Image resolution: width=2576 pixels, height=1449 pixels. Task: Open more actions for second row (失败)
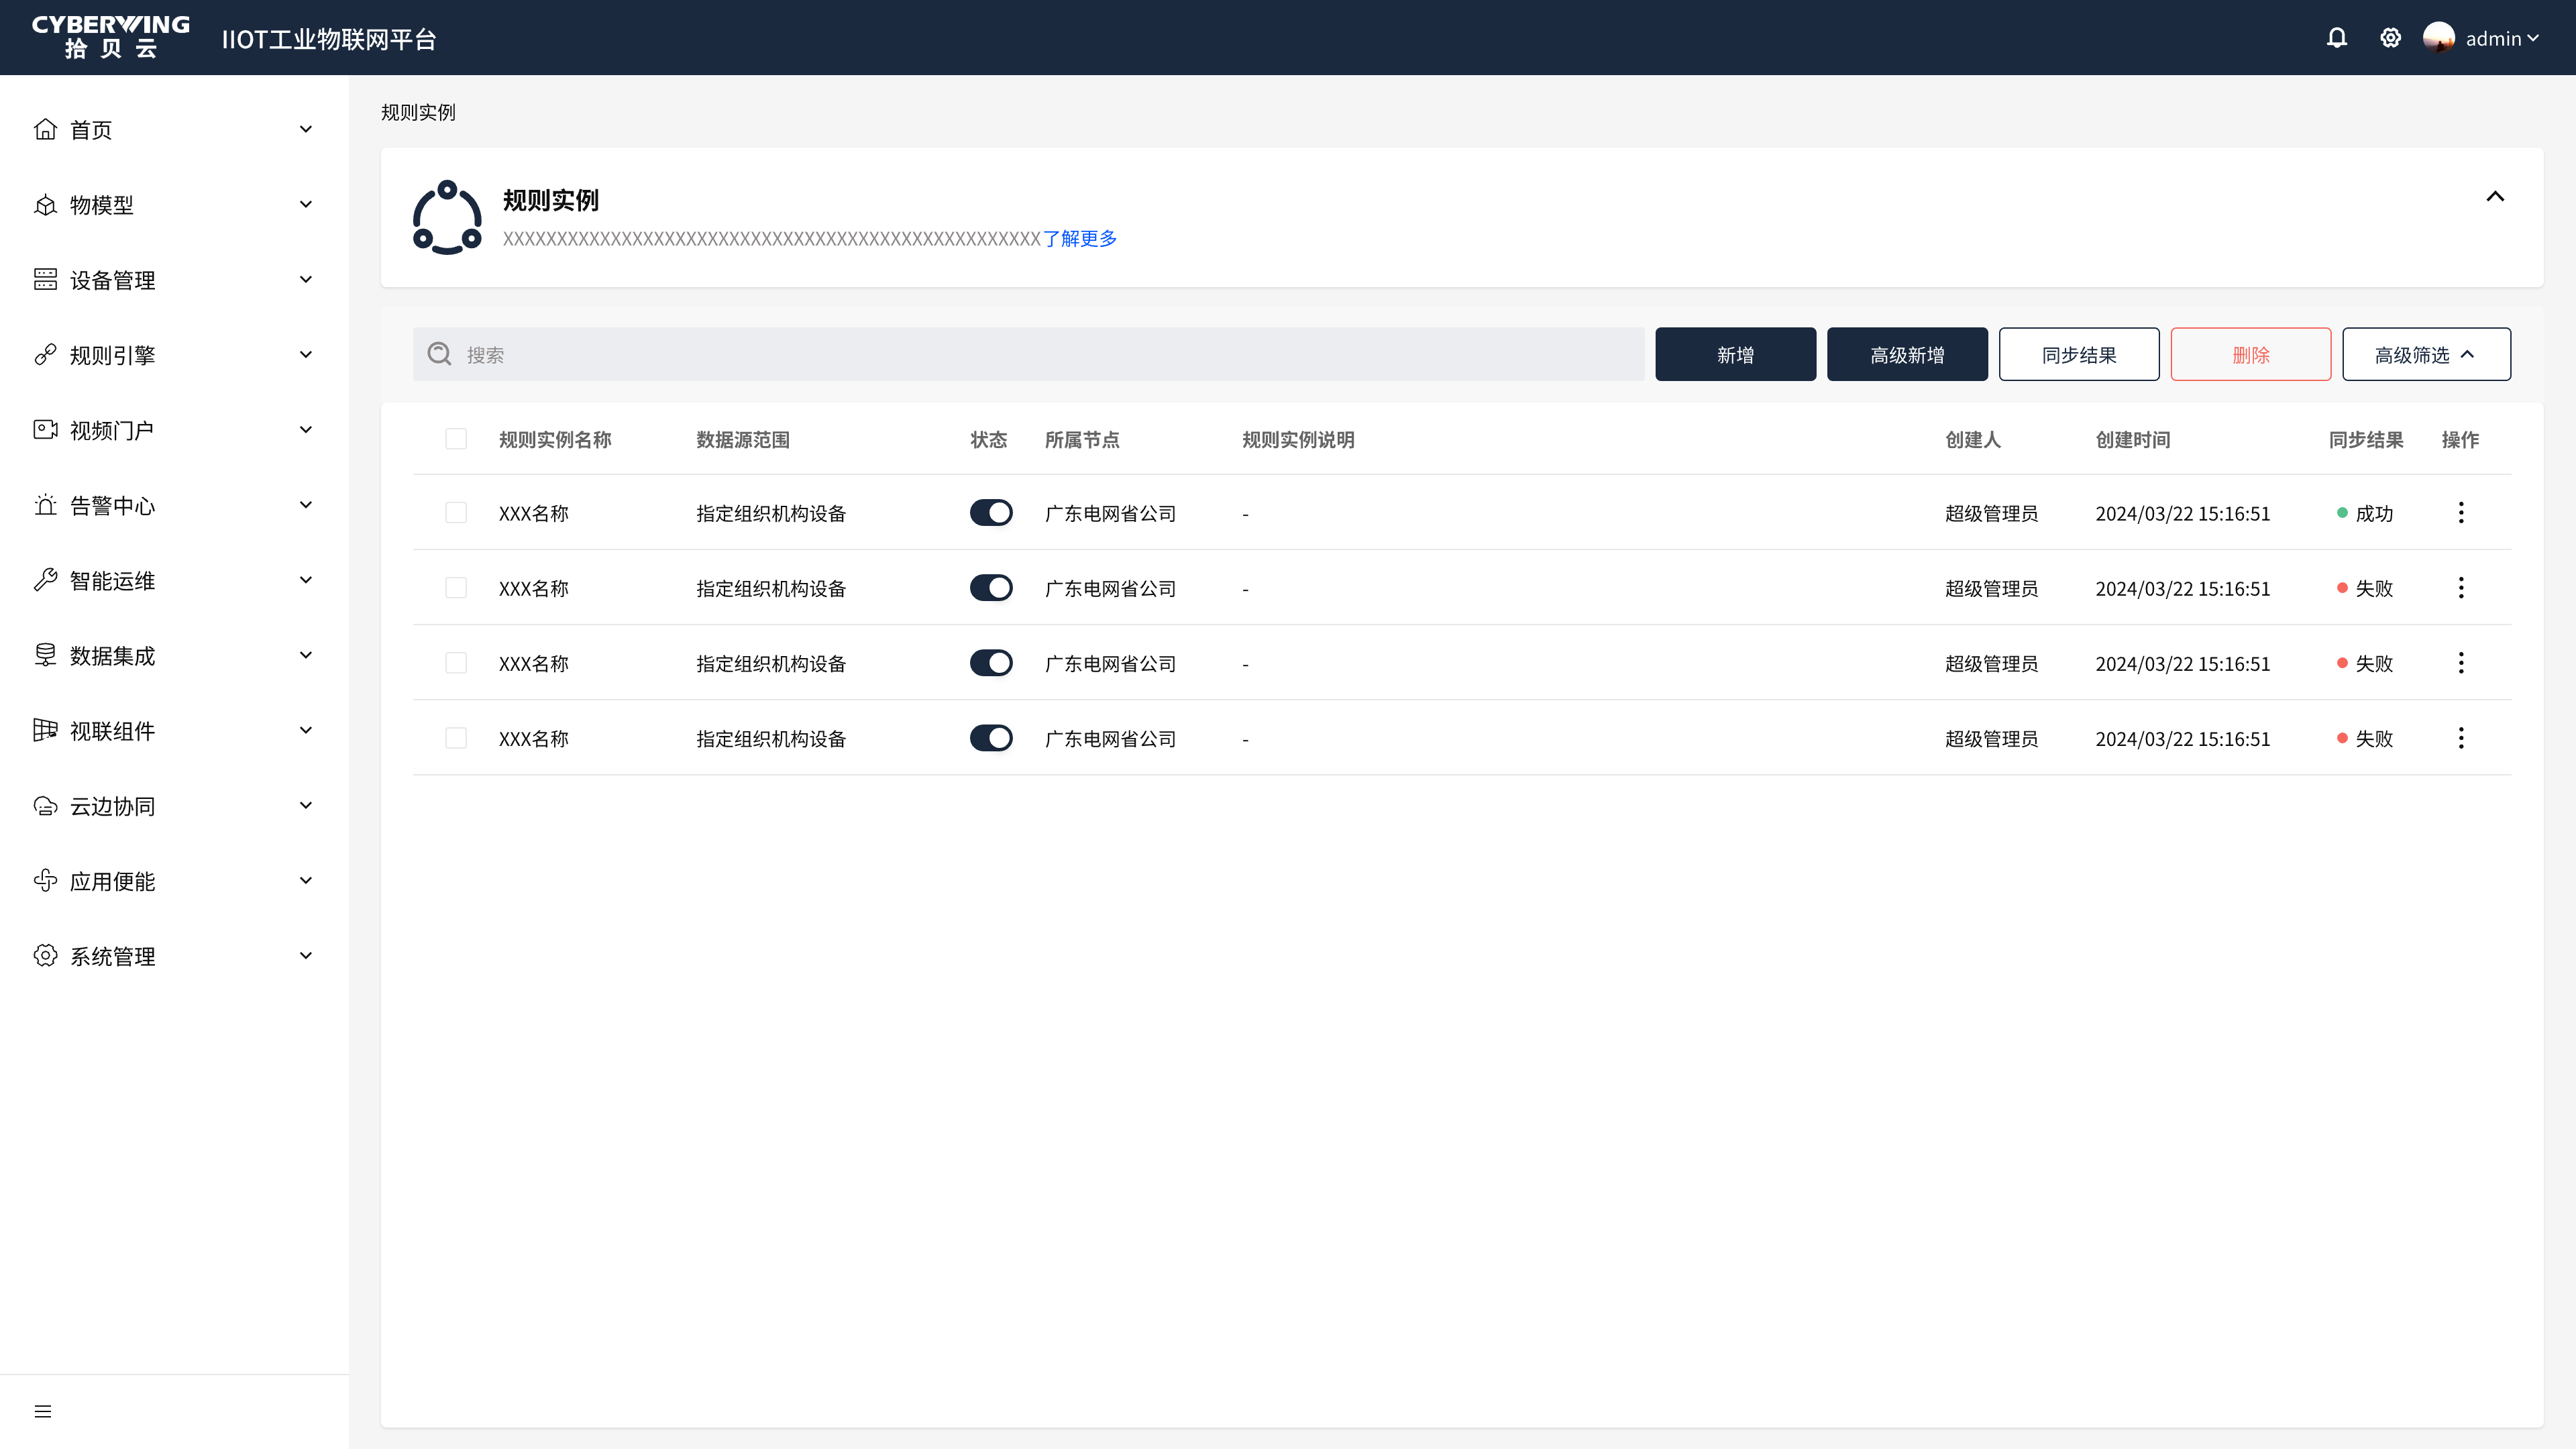click(2461, 588)
